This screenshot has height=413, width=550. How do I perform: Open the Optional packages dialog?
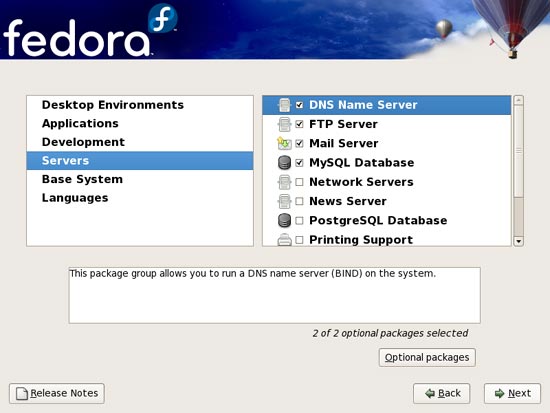427,358
